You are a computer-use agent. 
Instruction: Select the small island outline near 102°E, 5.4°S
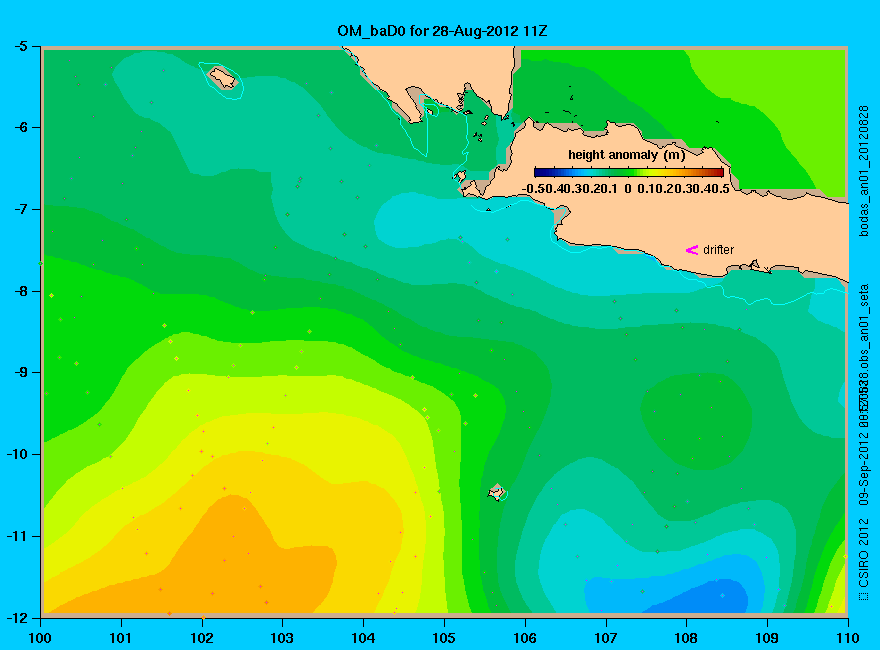coord(223,77)
